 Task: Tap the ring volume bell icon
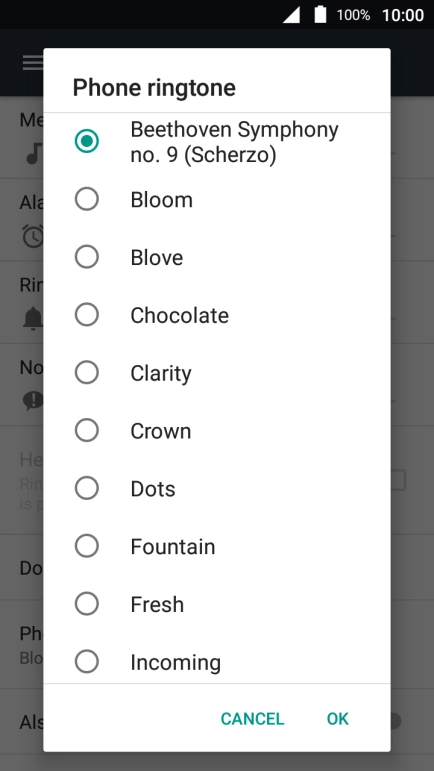point(32,319)
